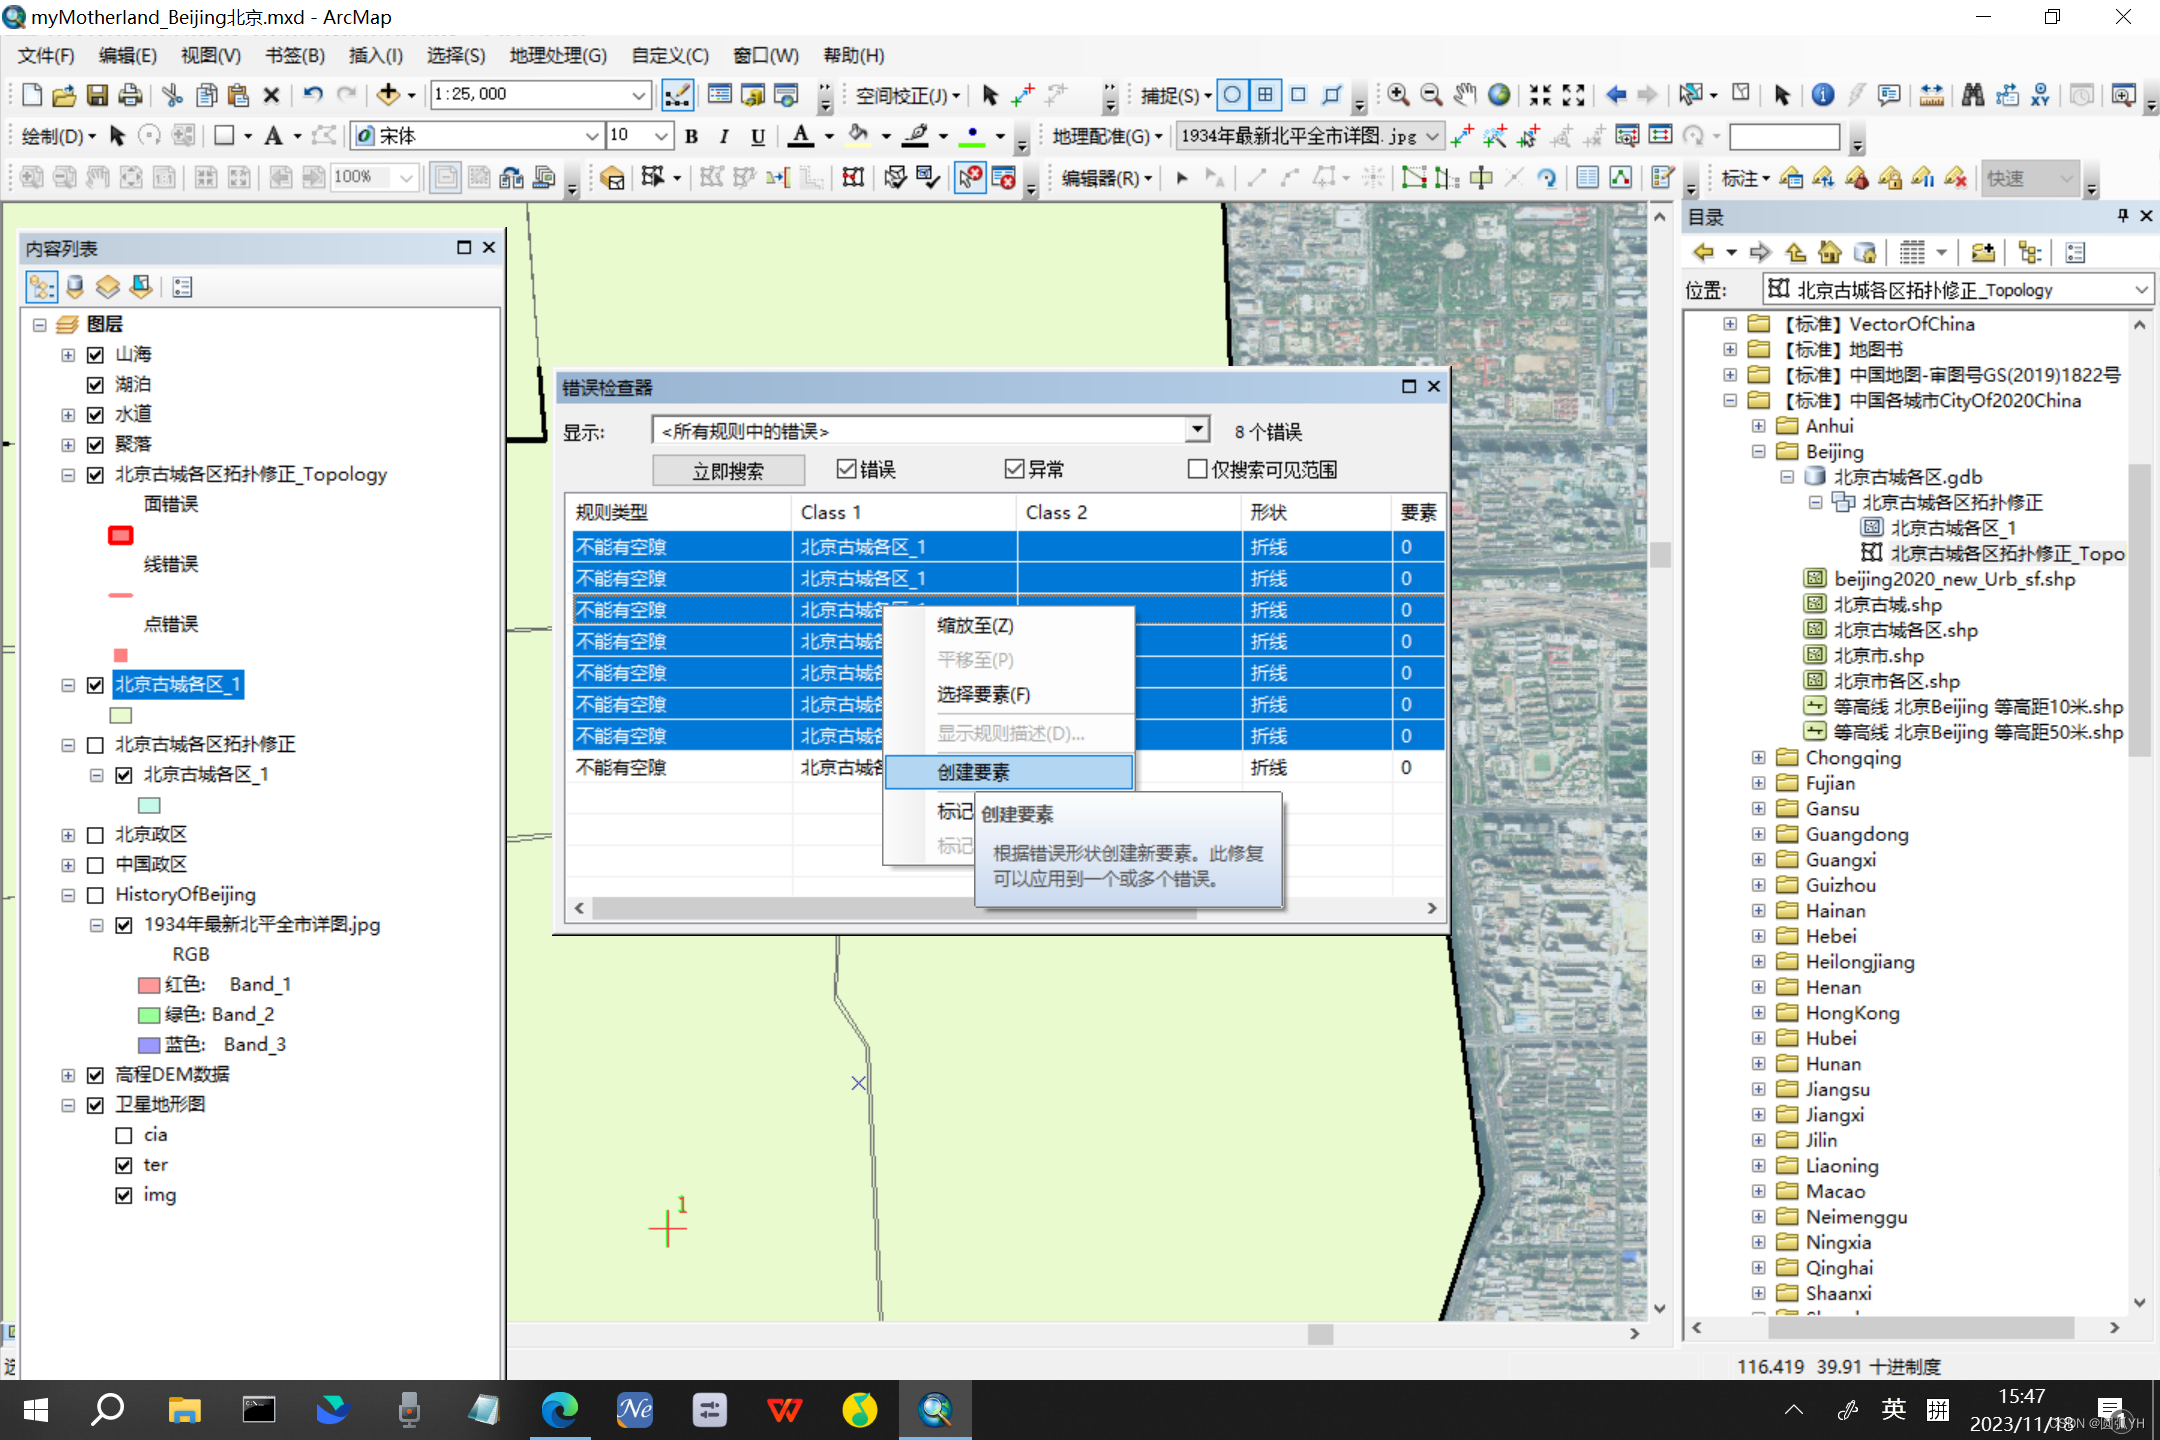Uncheck the 错误 checkbox in 错误检查器
Image resolution: width=2160 pixels, height=1440 pixels.
(x=846, y=469)
